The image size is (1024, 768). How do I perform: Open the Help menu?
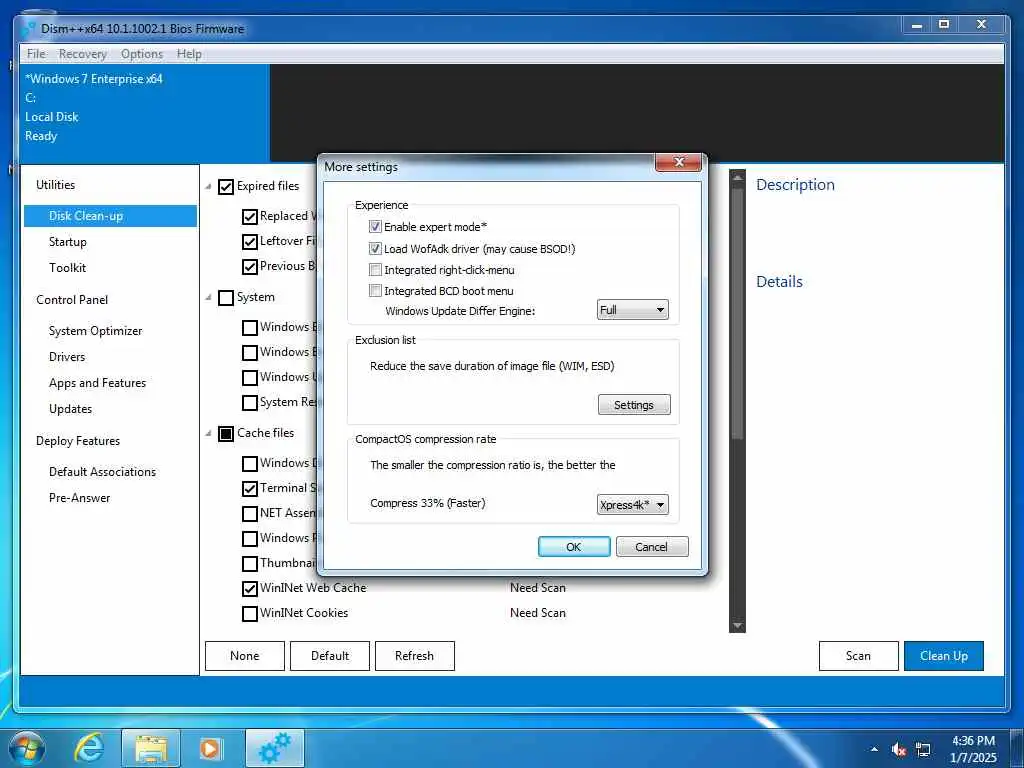pos(189,54)
